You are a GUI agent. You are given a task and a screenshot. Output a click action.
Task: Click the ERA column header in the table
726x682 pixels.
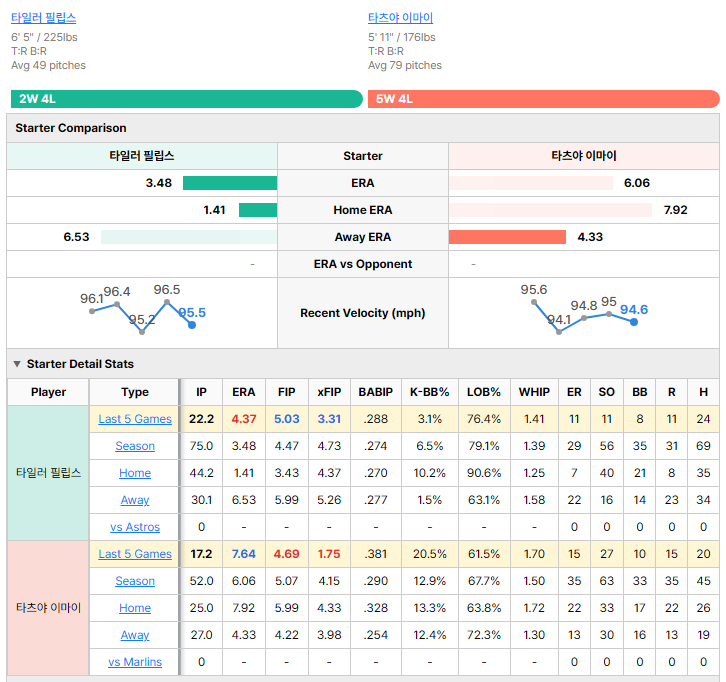click(x=244, y=392)
